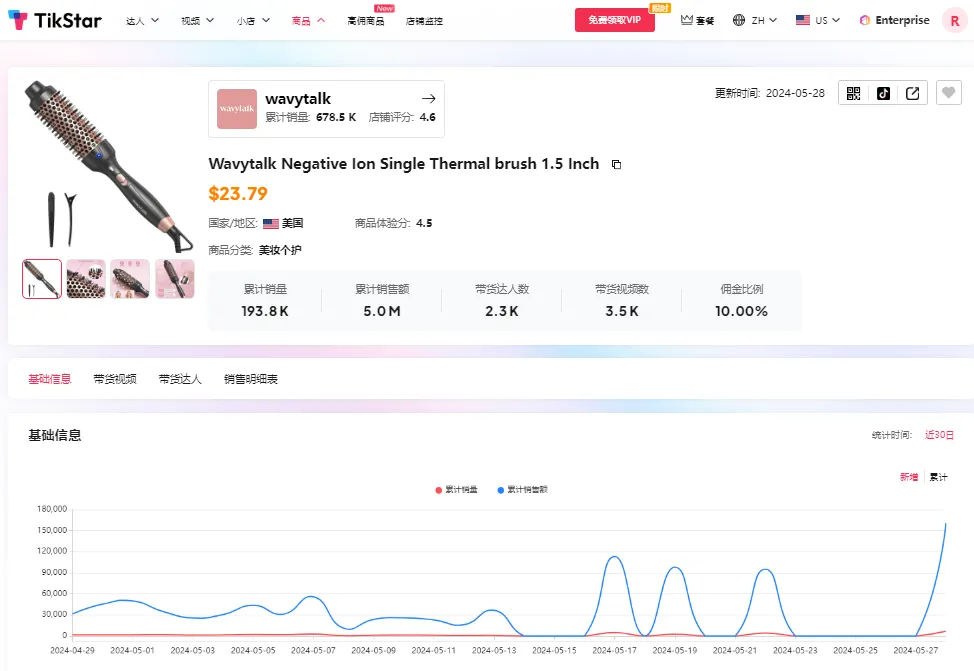Switch to 带货视频 tab
Viewport: 974px width, 671px height.
[115, 379]
